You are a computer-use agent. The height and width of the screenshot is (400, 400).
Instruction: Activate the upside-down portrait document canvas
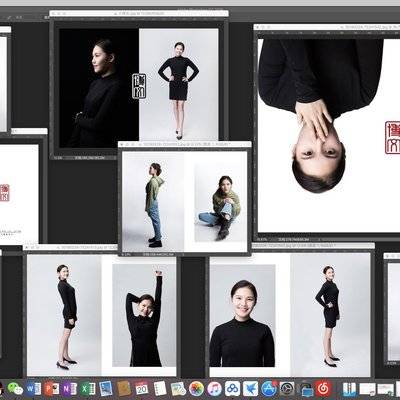(x=329, y=135)
